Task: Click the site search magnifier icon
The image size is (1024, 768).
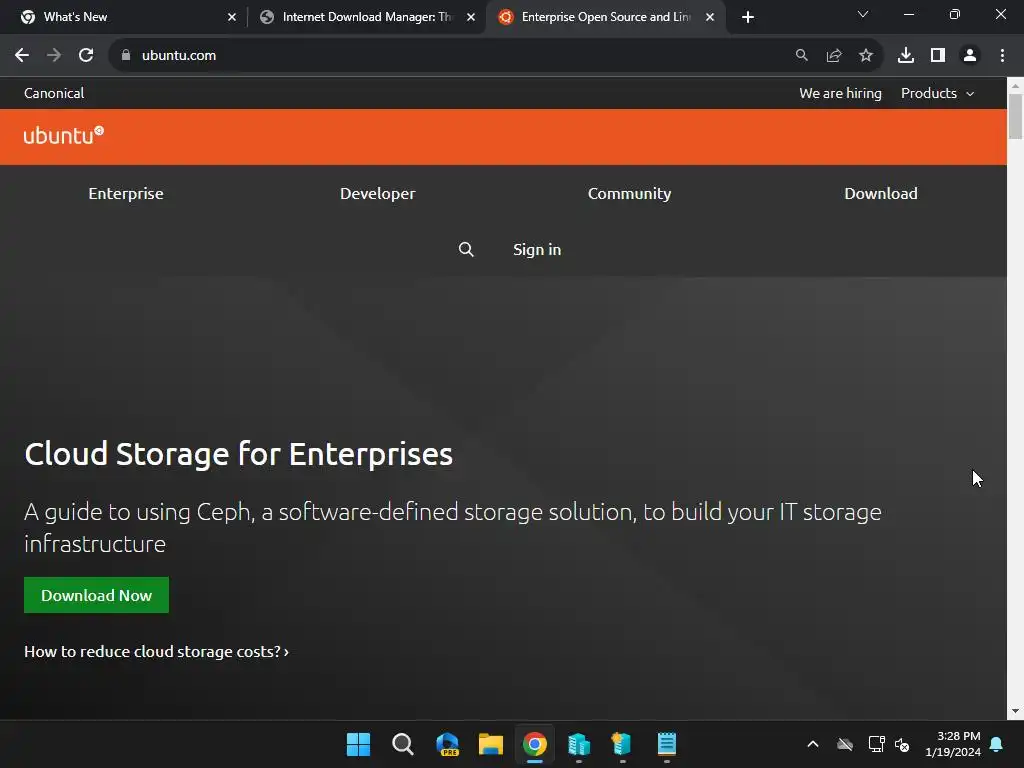Action: tap(466, 249)
